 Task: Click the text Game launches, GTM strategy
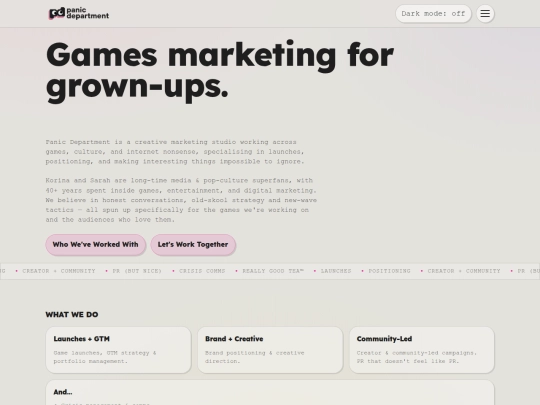click(105, 357)
